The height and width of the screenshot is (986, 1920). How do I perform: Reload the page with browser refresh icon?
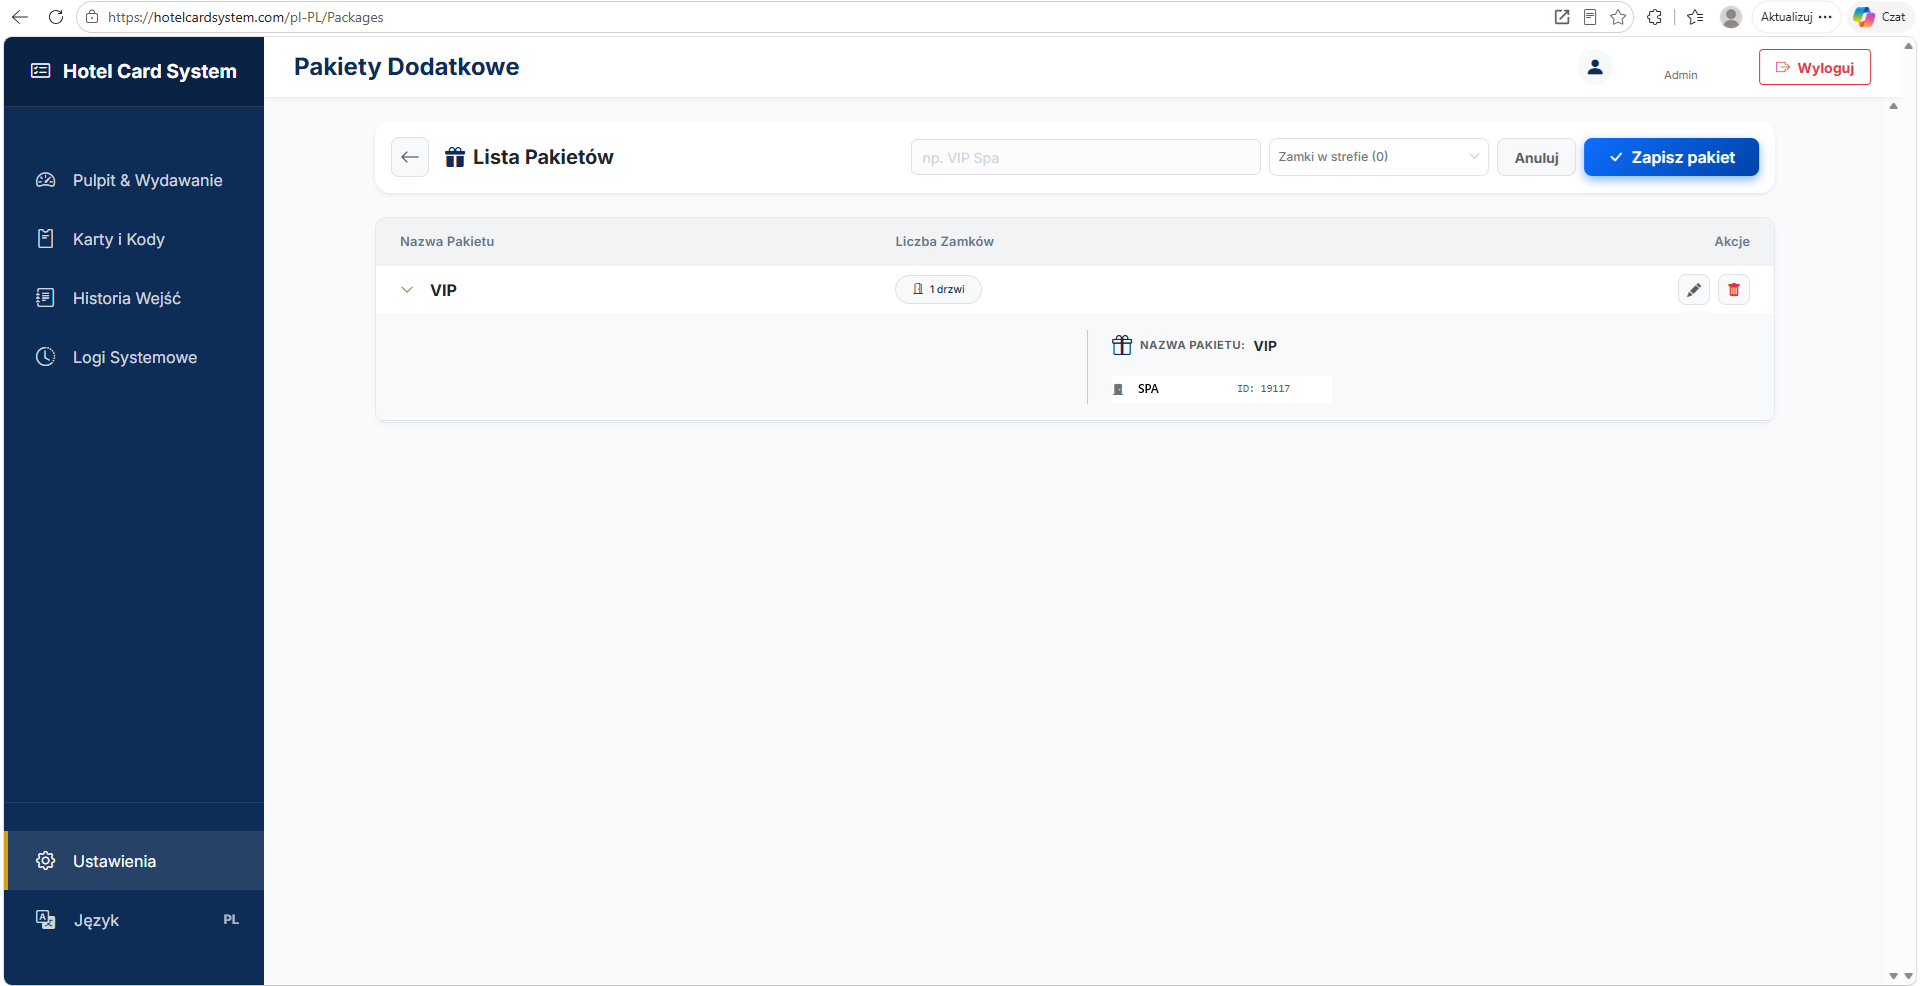56,17
